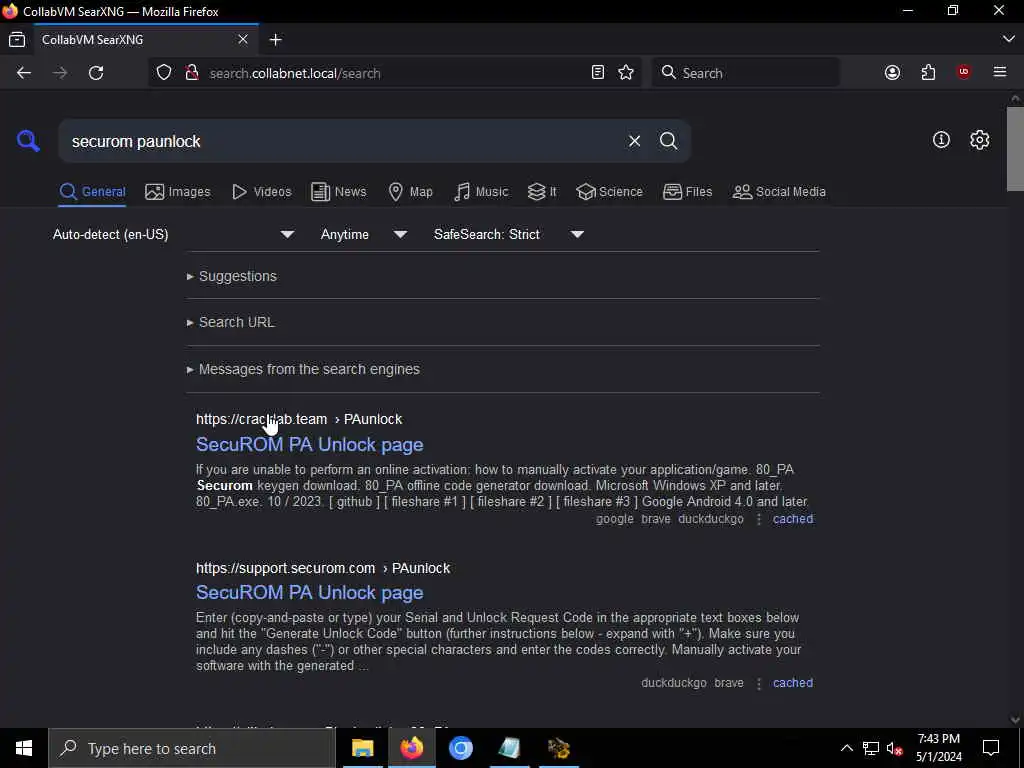The height and width of the screenshot is (768, 1024).
Task: Open the Windows Start menu
Action: [x=24, y=748]
